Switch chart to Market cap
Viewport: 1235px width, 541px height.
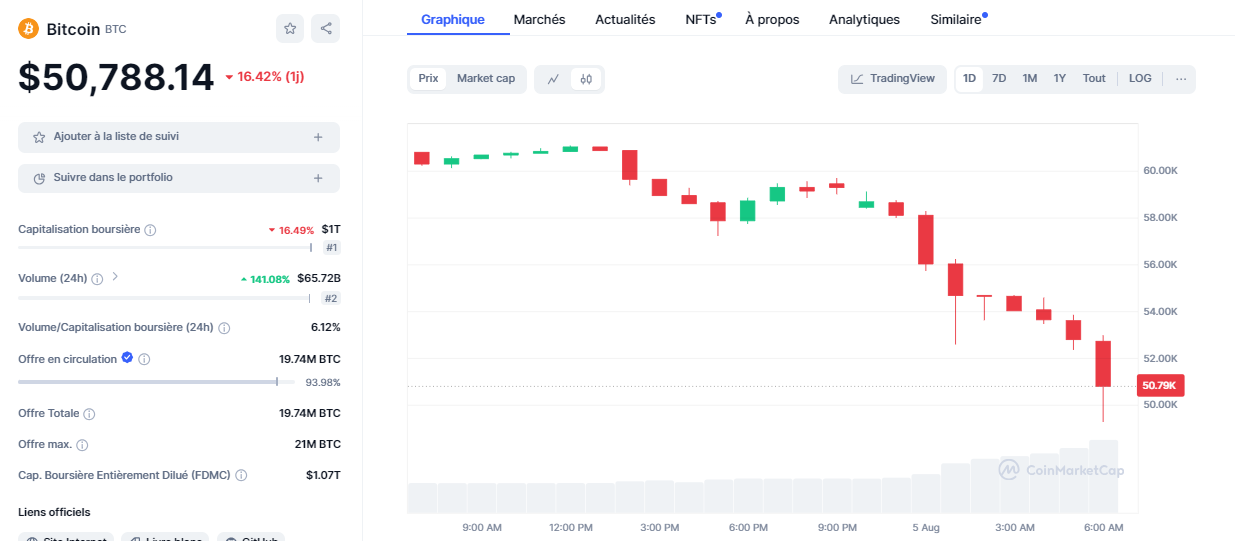click(x=486, y=78)
